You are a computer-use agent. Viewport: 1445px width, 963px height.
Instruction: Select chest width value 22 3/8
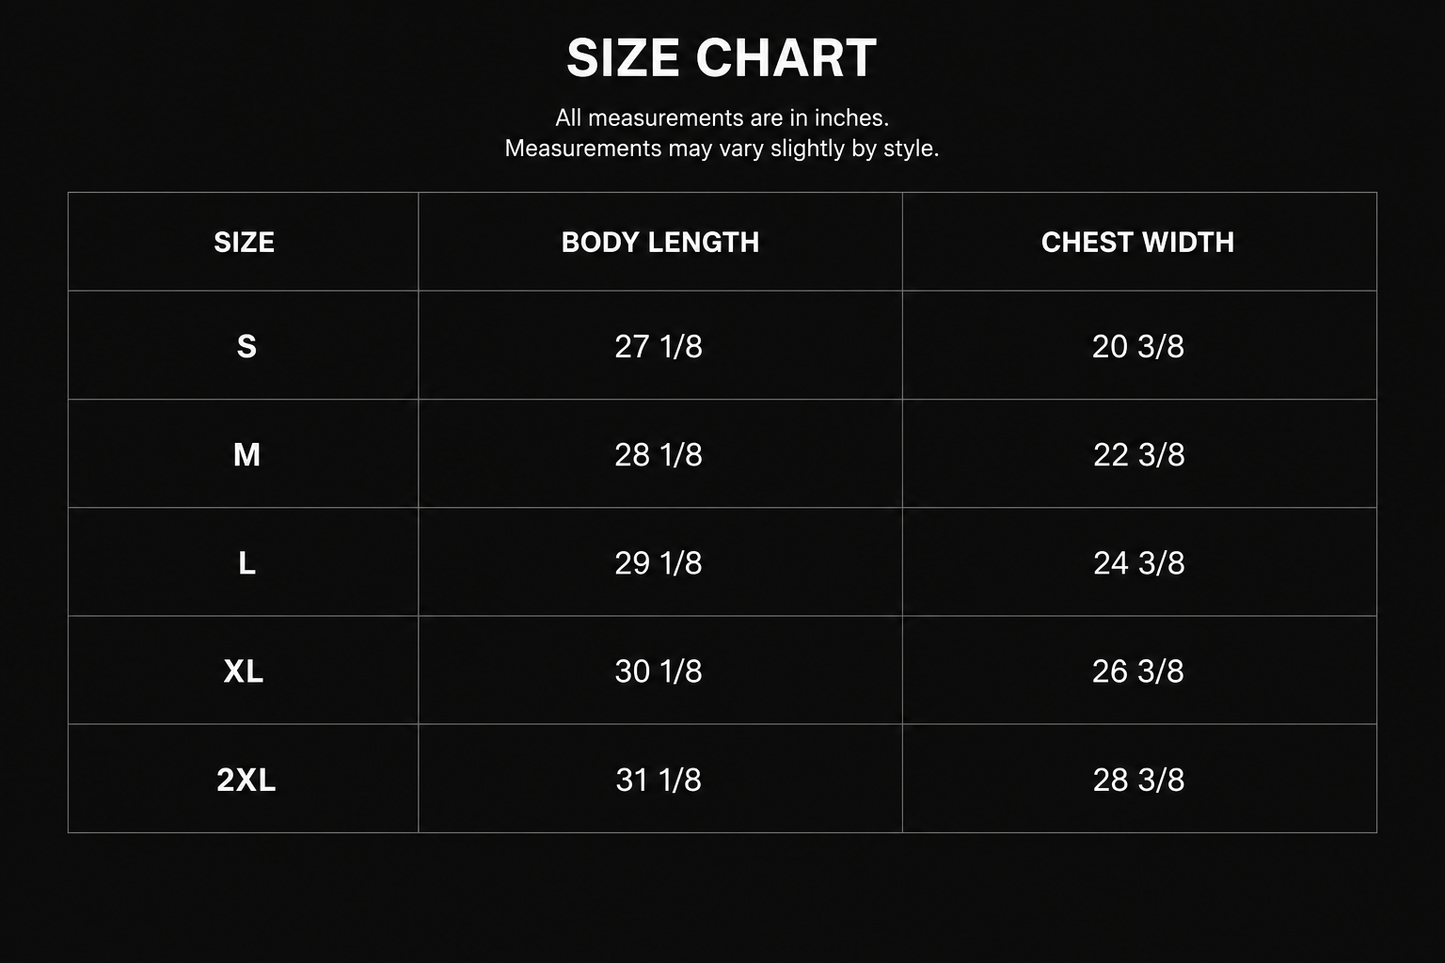click(1139, 455)
